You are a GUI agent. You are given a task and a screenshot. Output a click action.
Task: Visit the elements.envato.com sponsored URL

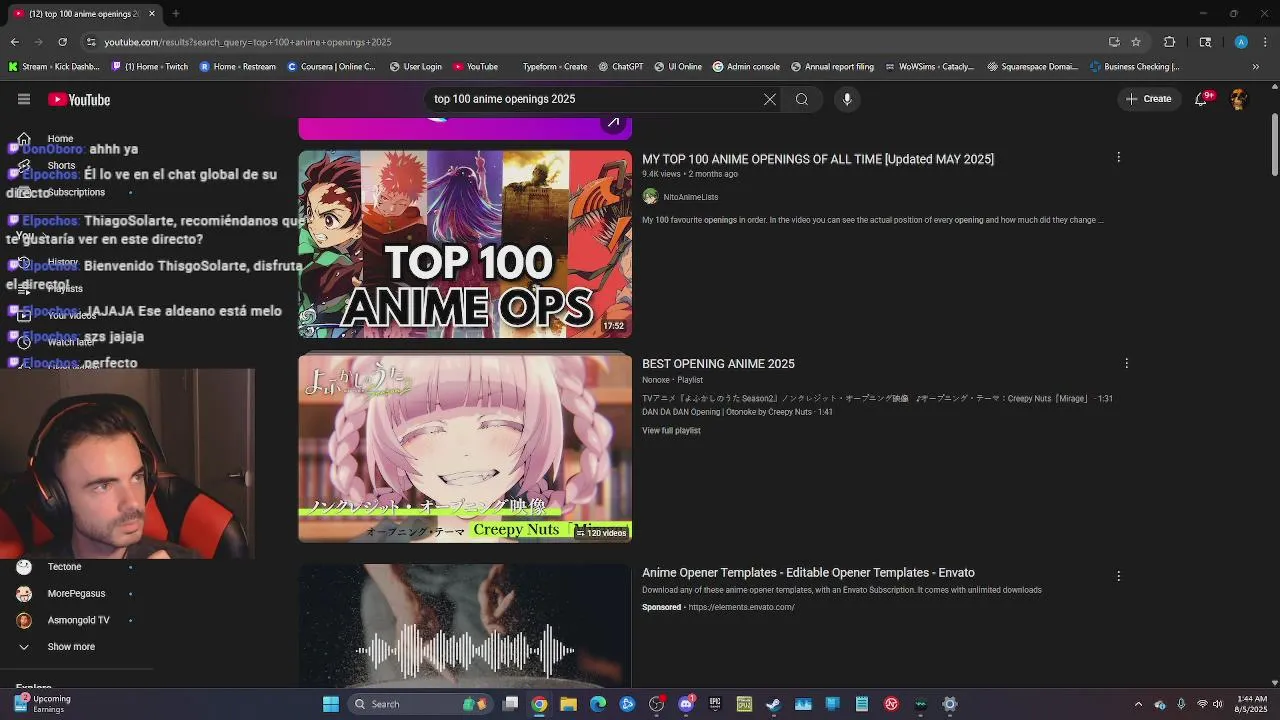pos(741,607)
